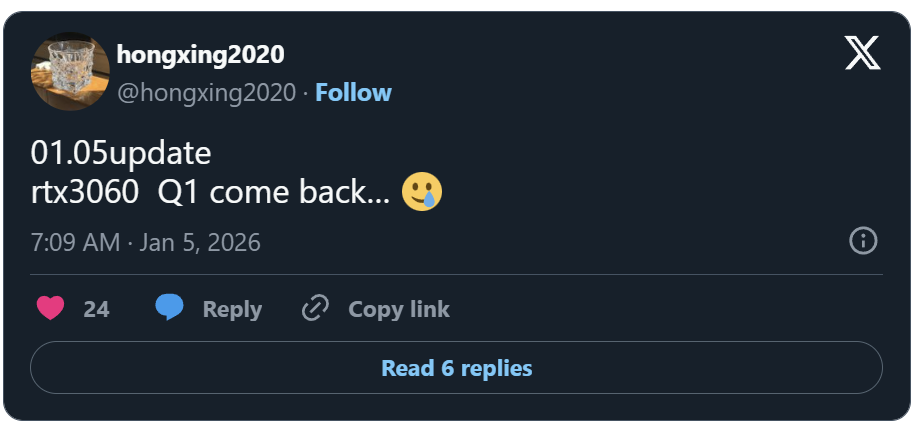Open hongxing2020's profile avatar picture
The height and width of the screenshot is (424, 919).
(x=70, y=71)
